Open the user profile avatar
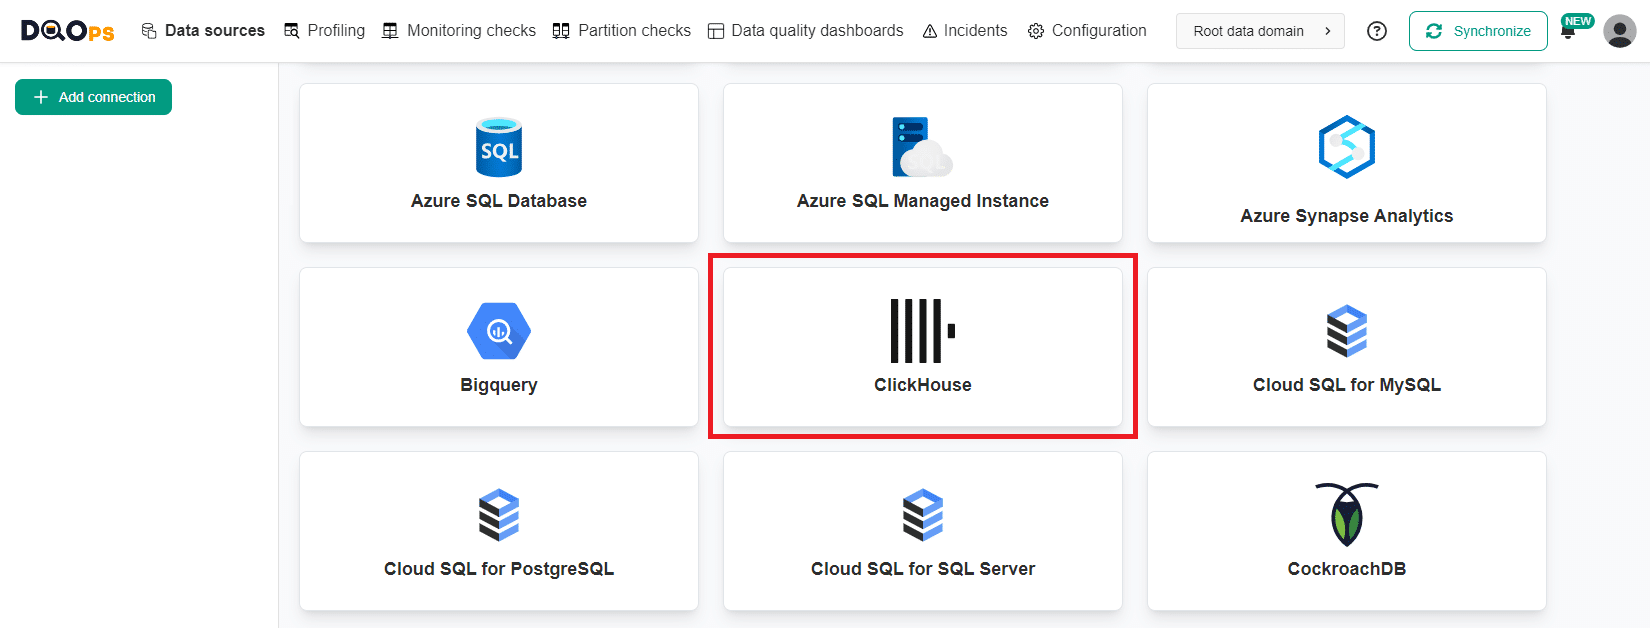1650x628 pixels. (x=1620, y=31)
